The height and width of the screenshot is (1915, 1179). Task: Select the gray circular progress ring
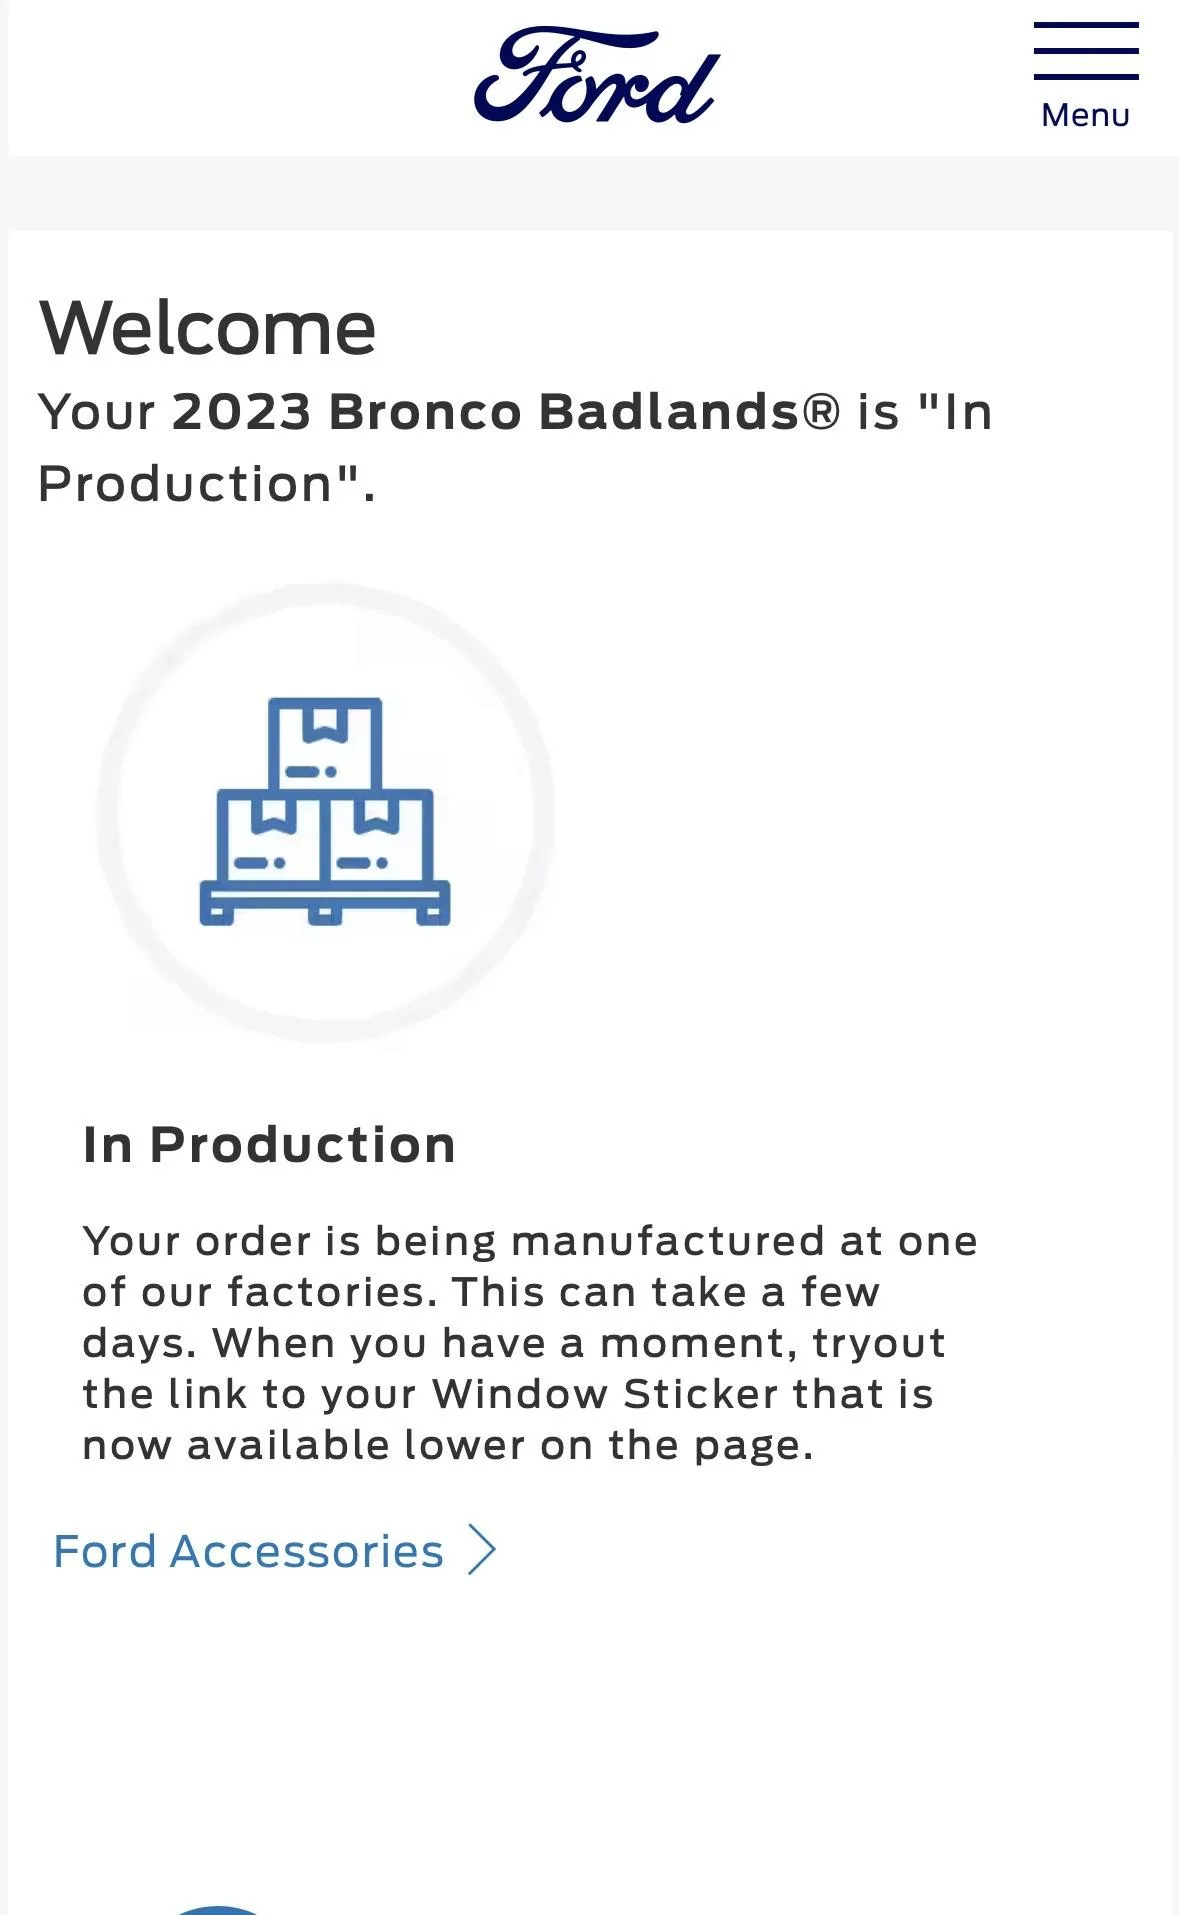[x=325, y=812]
